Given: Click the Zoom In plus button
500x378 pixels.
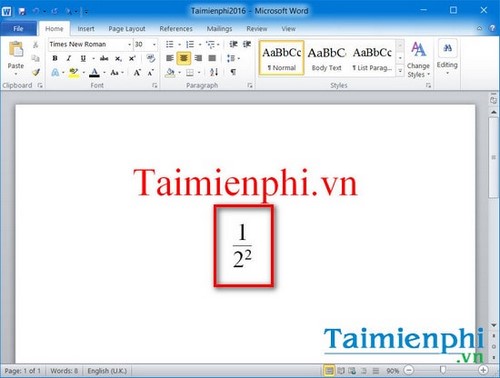Looking at the screenshot, I should coord(483,370).
